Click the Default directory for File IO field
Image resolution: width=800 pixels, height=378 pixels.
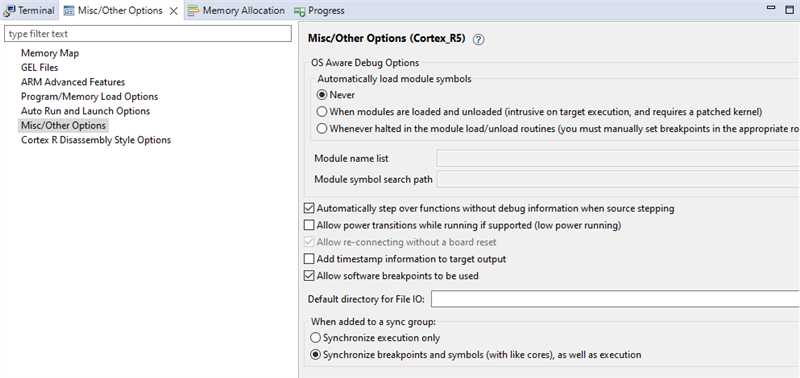615,299
